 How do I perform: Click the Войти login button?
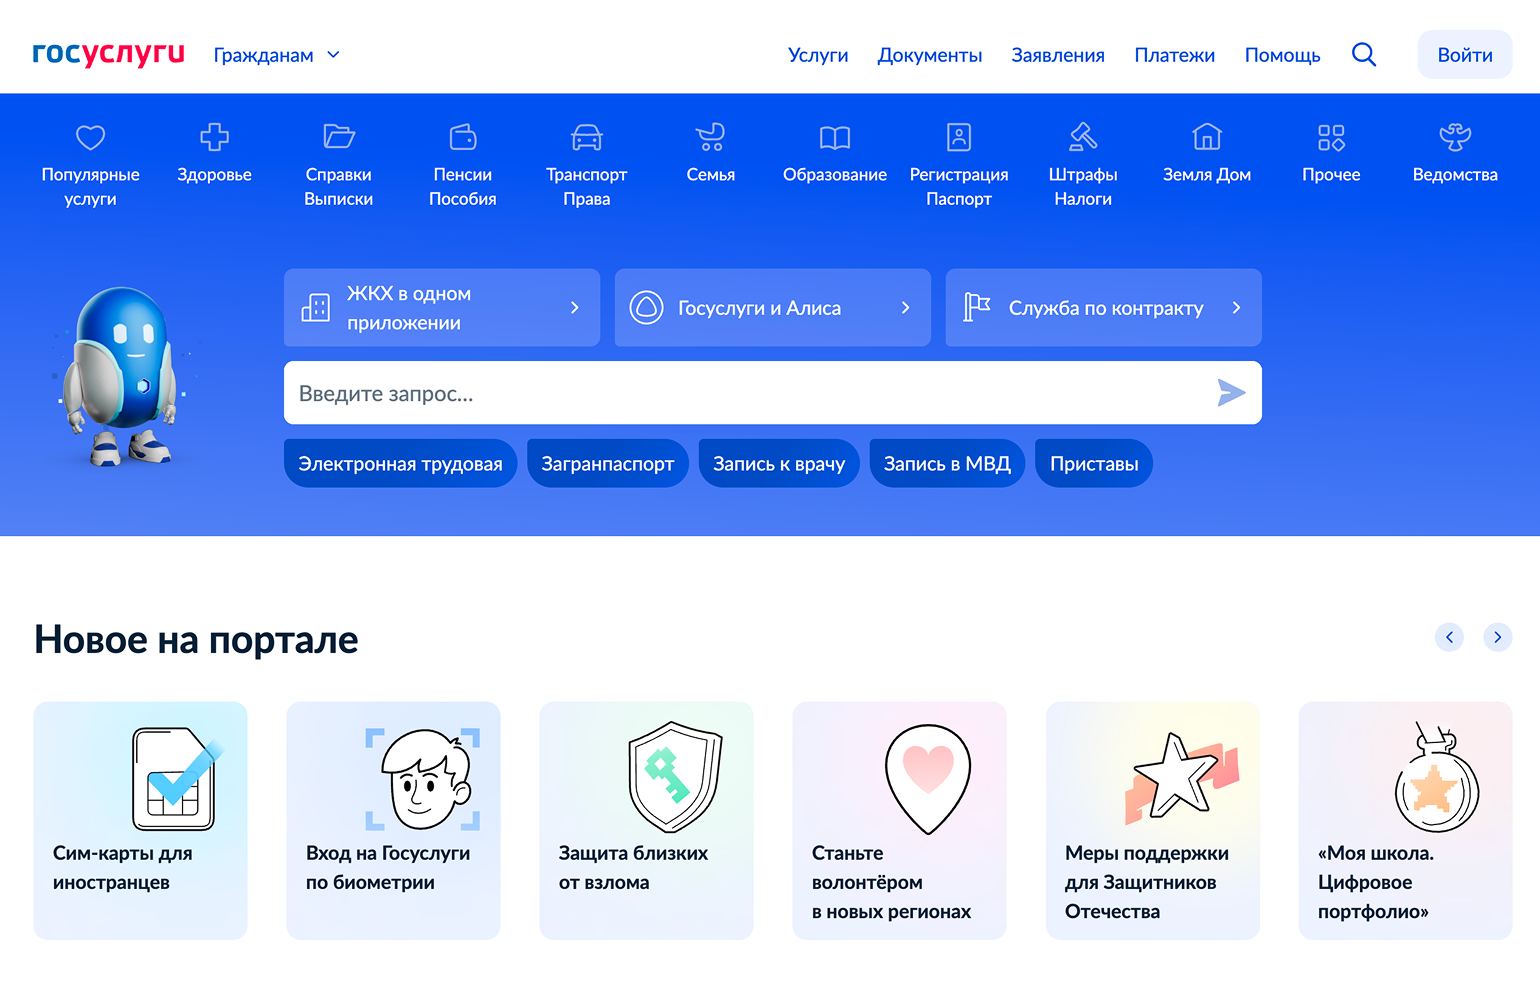(x=1465, y=55)
